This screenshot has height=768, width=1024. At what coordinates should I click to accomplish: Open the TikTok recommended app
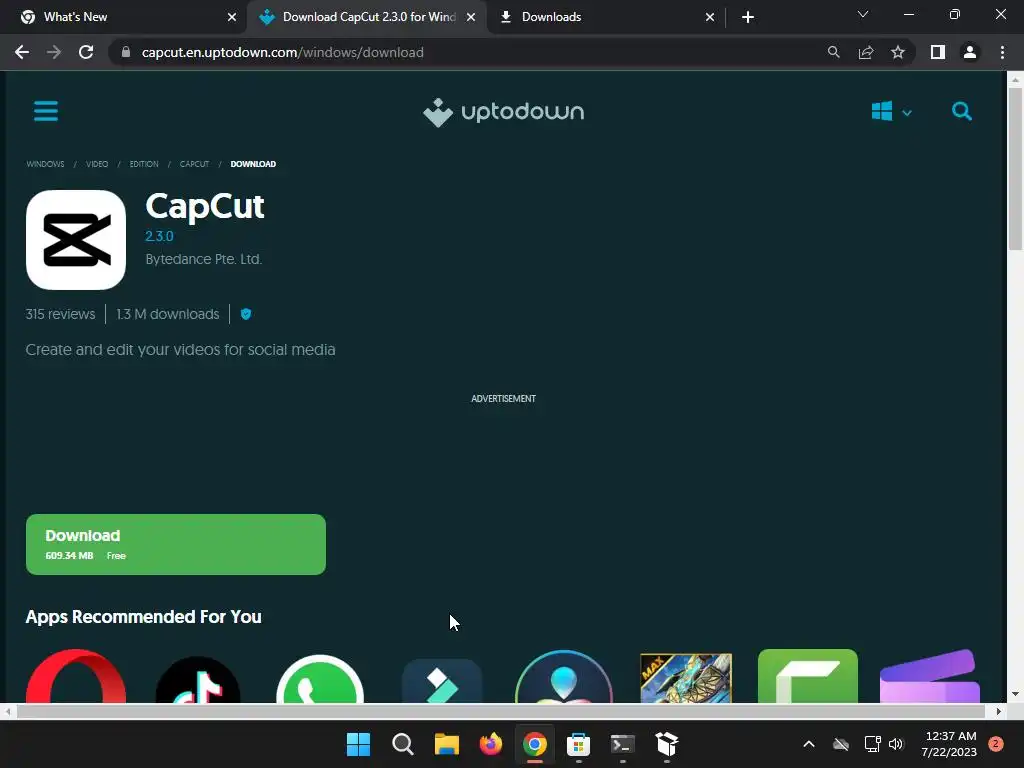click(198, 679)
